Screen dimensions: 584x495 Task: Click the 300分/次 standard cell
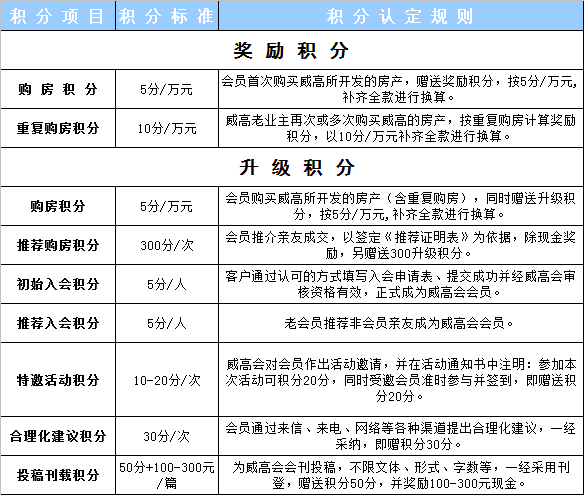[x=167, y=245]
